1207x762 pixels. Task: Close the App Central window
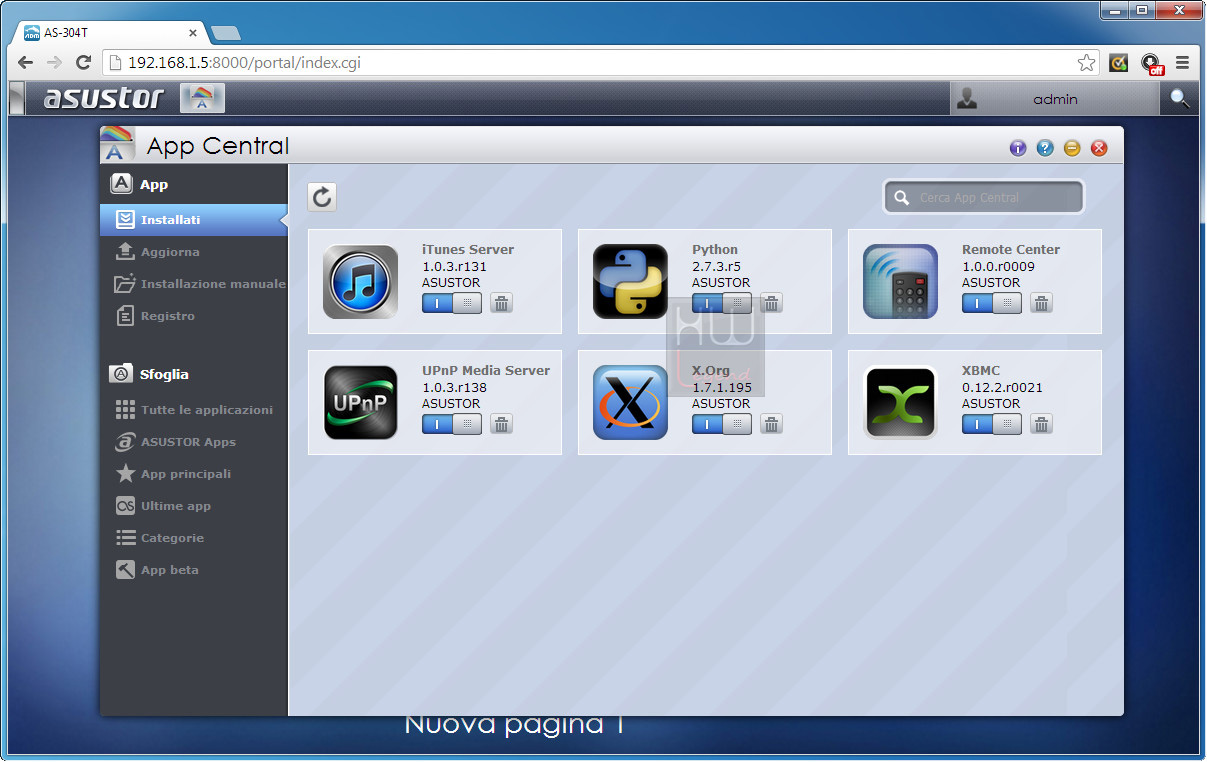point(1099,148)
